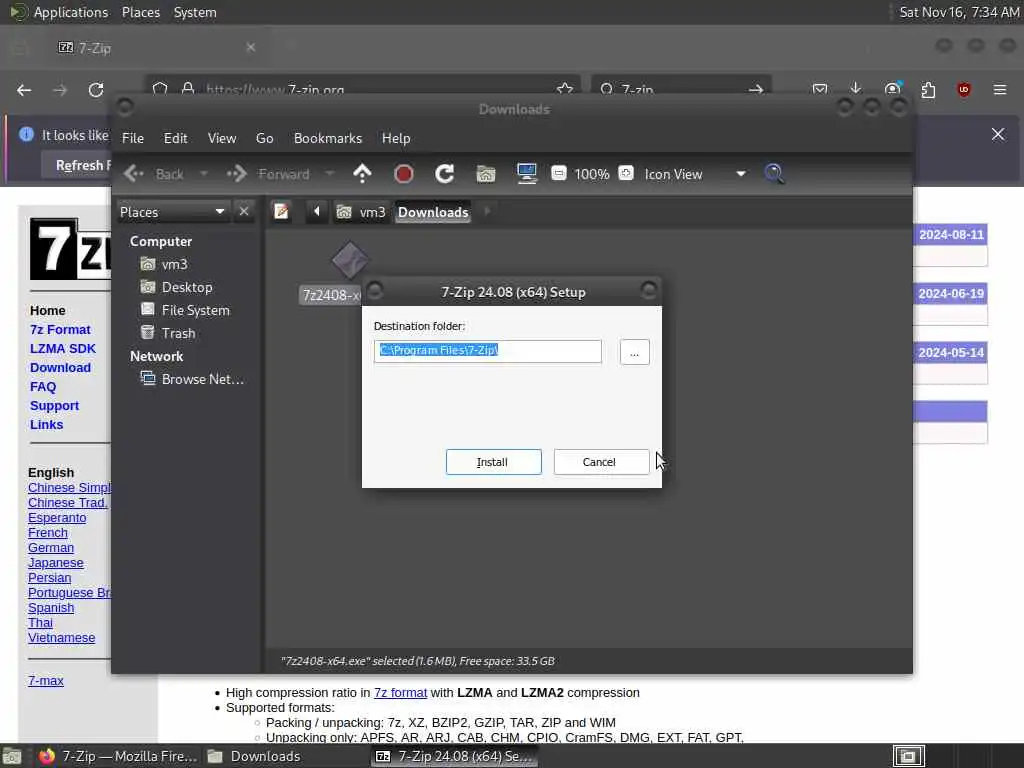Open the Download link on 7-zip.org
Image resolution: width=1024 pixels, height=768 pixels.
60,368
